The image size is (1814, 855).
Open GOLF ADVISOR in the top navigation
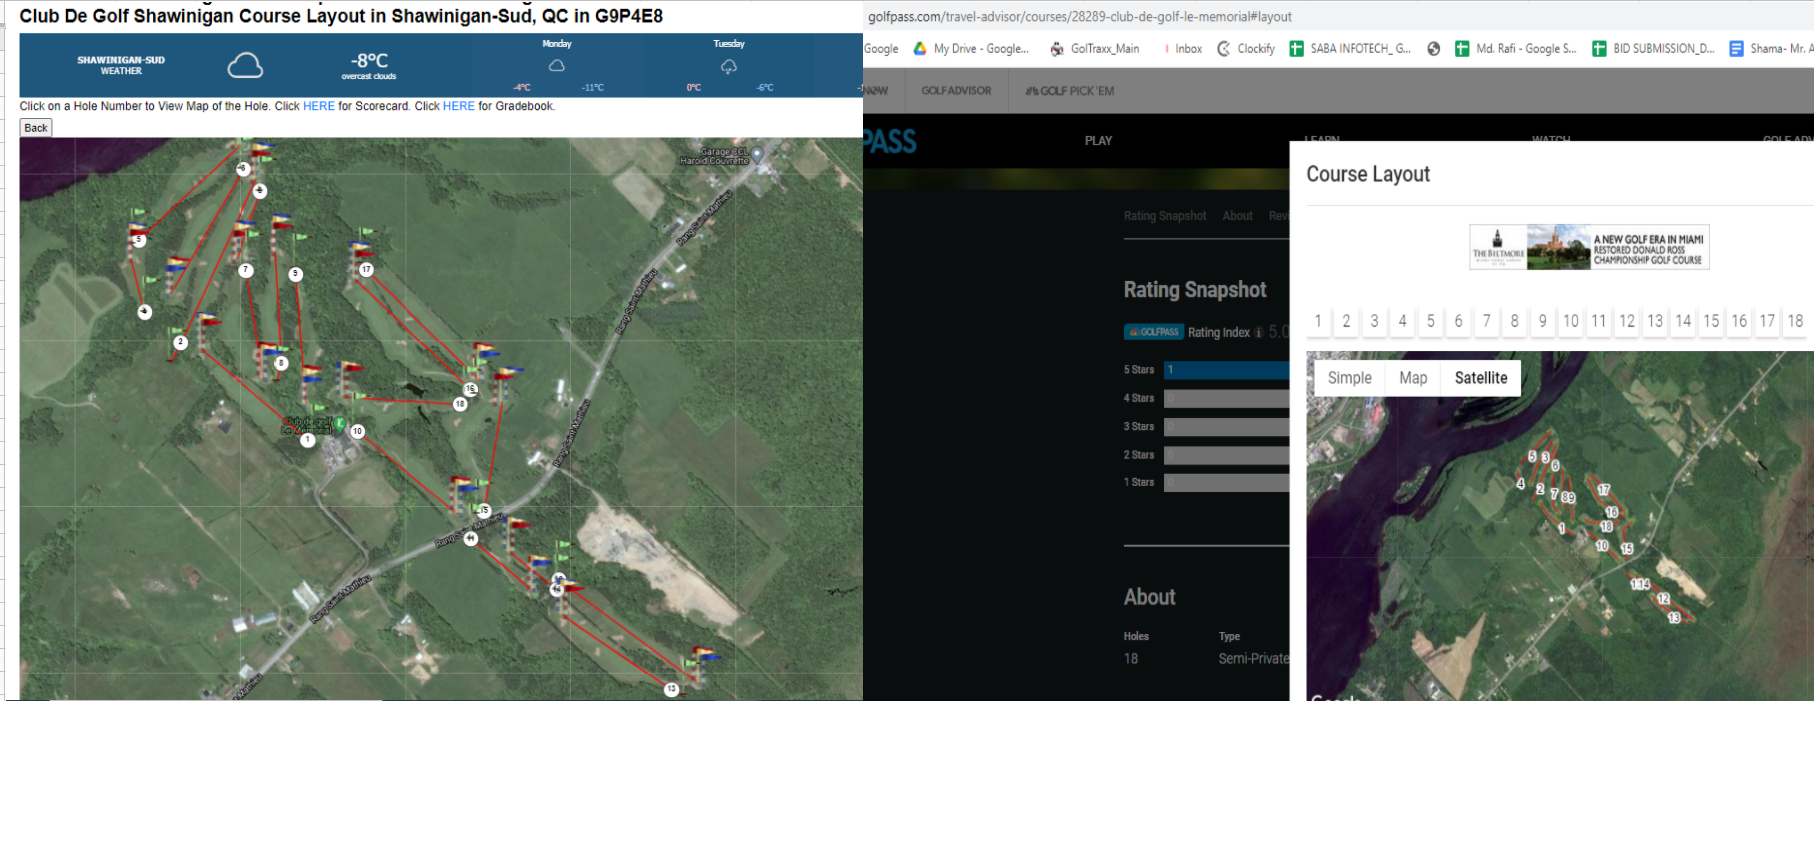[956, 91]
